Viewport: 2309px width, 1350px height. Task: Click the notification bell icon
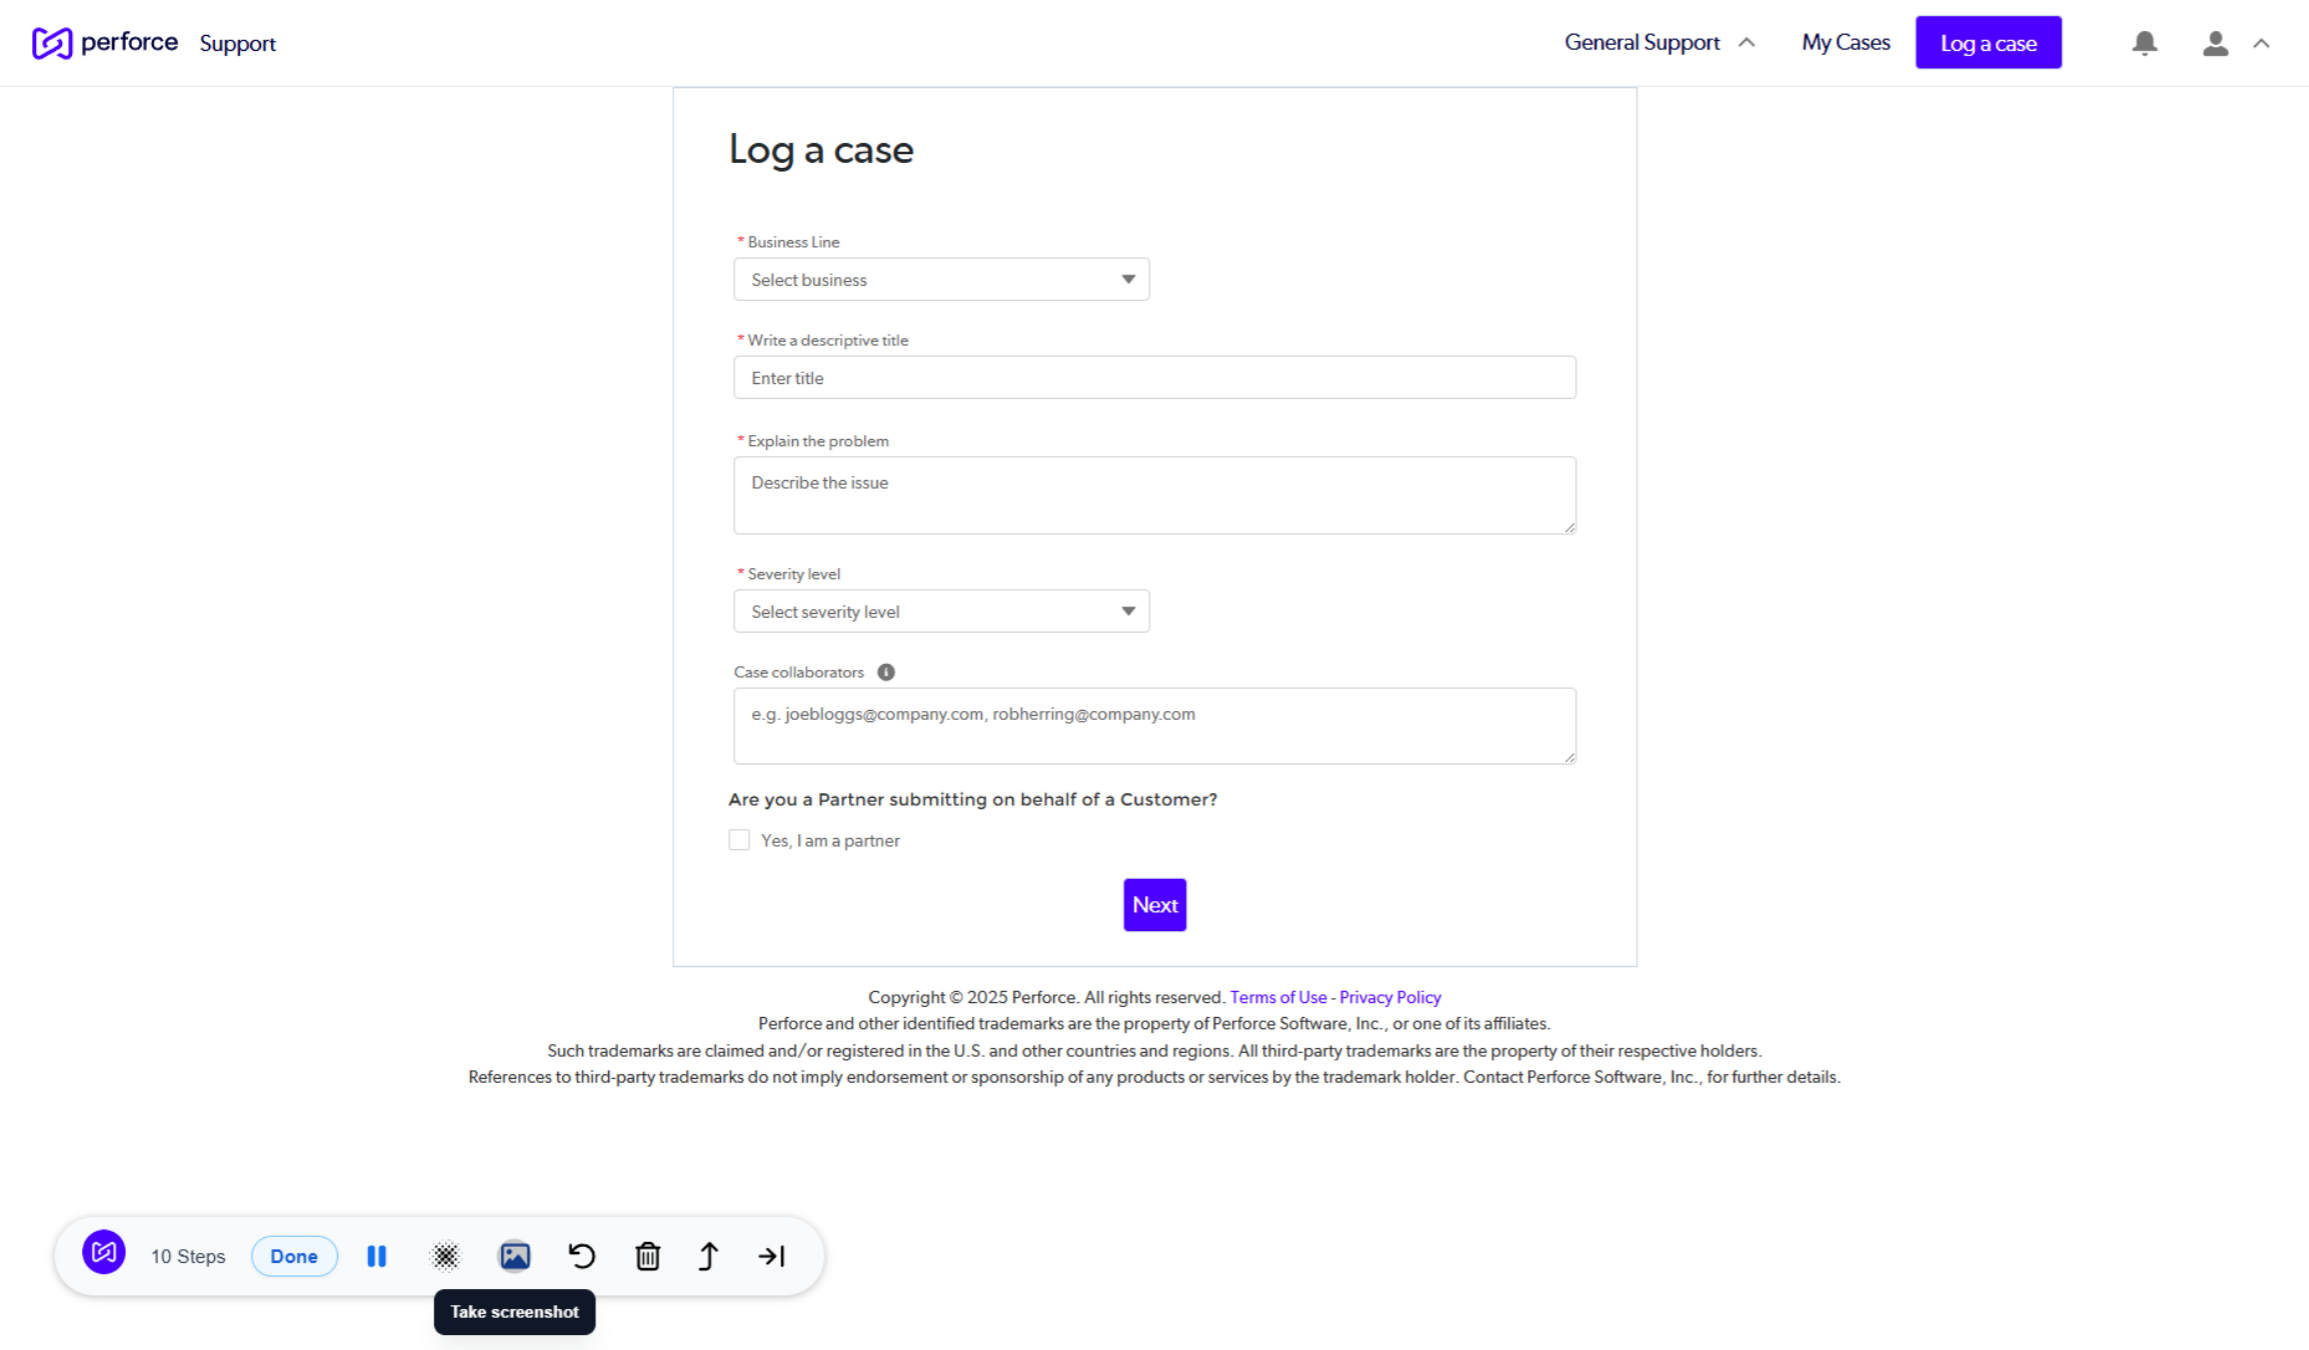point(2144,43)
